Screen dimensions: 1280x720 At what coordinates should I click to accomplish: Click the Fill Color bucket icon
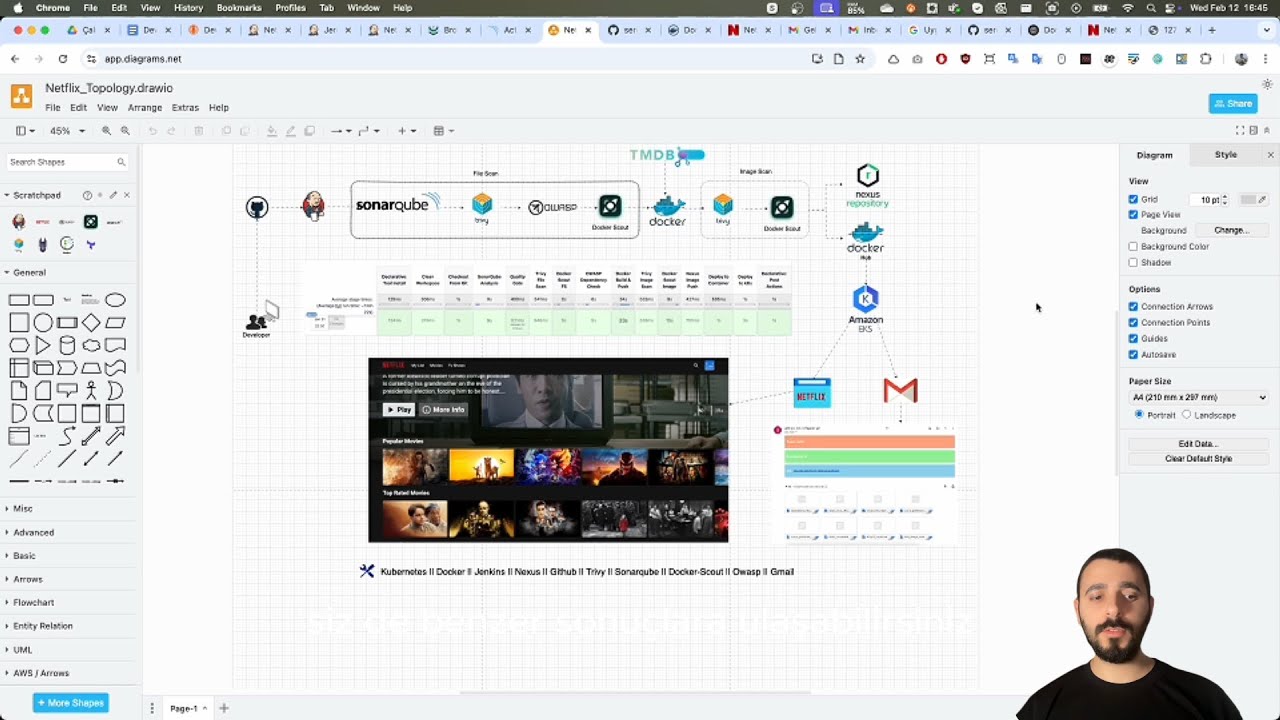tap(271, 131)
